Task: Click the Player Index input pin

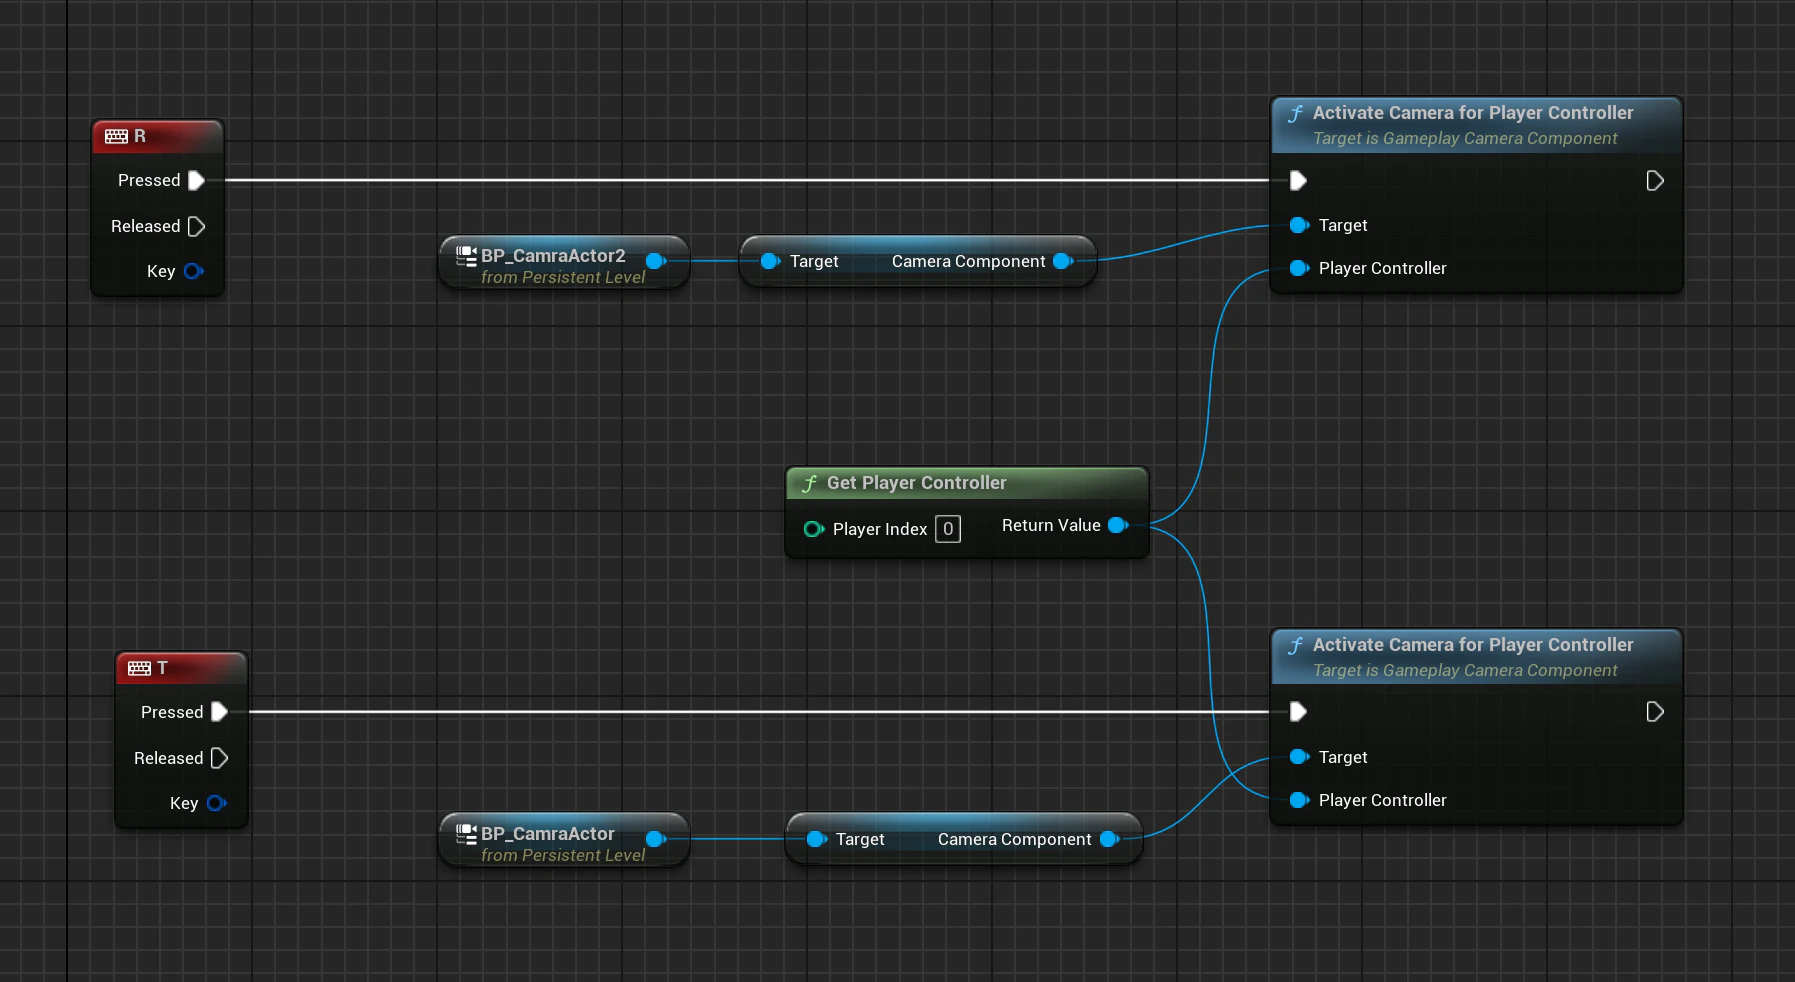Action: pos(814,529)
